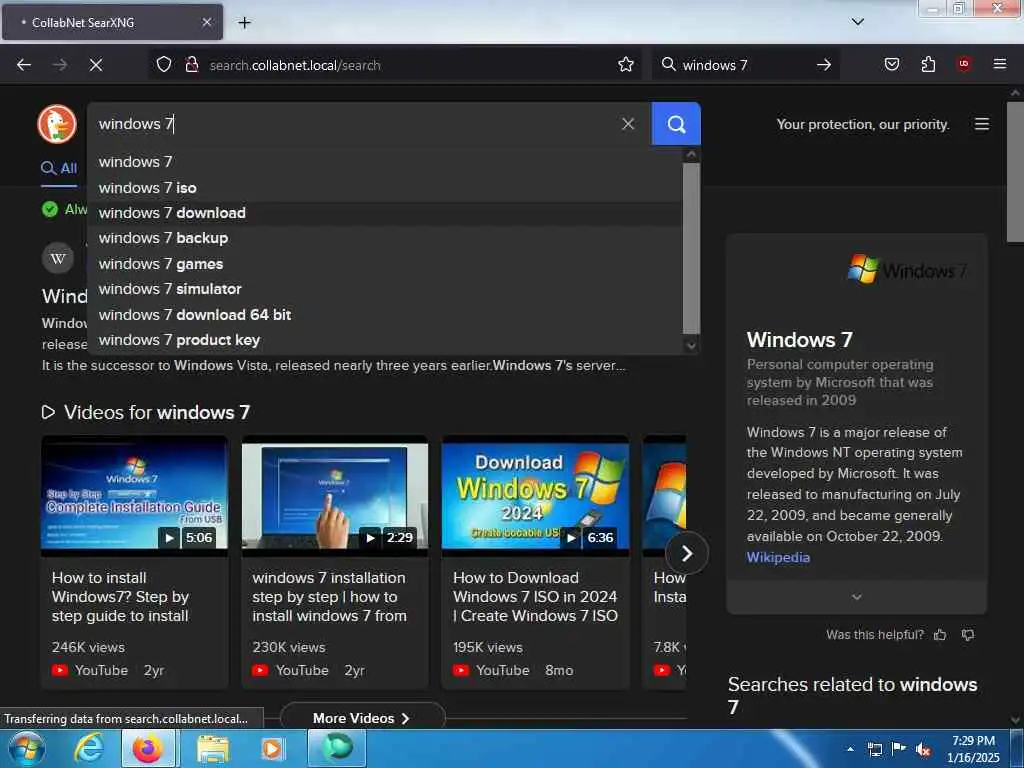1024x768 pixels.
Task: Select the All results tab
Action: coord(59,168)
